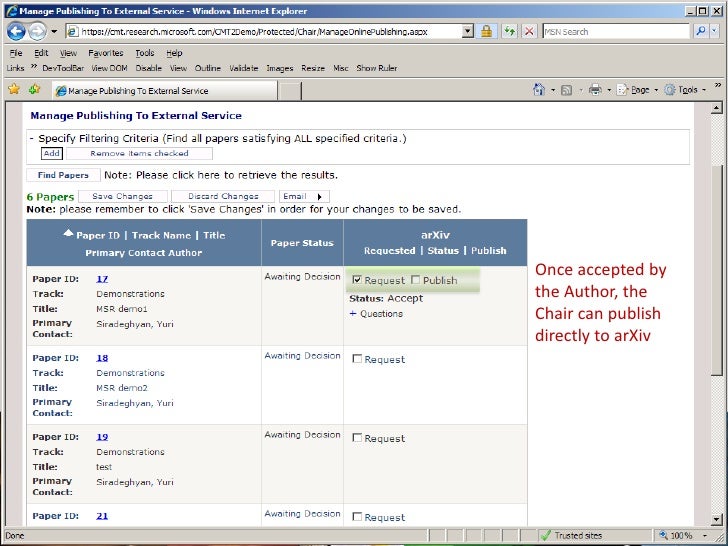Screen dimensions: 728x546
Task: Click the Discard Changes button
Action: tap(223, 196)
